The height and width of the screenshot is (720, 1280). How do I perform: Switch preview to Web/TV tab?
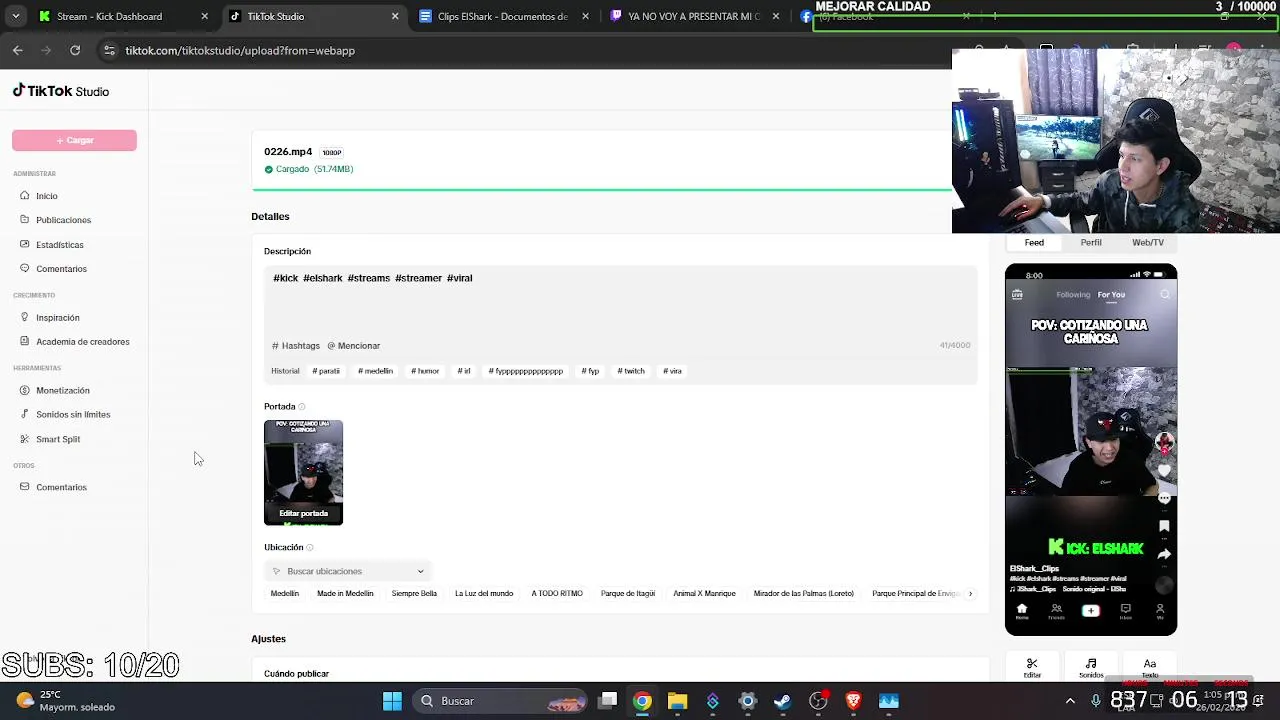(x=1148, y=243)
